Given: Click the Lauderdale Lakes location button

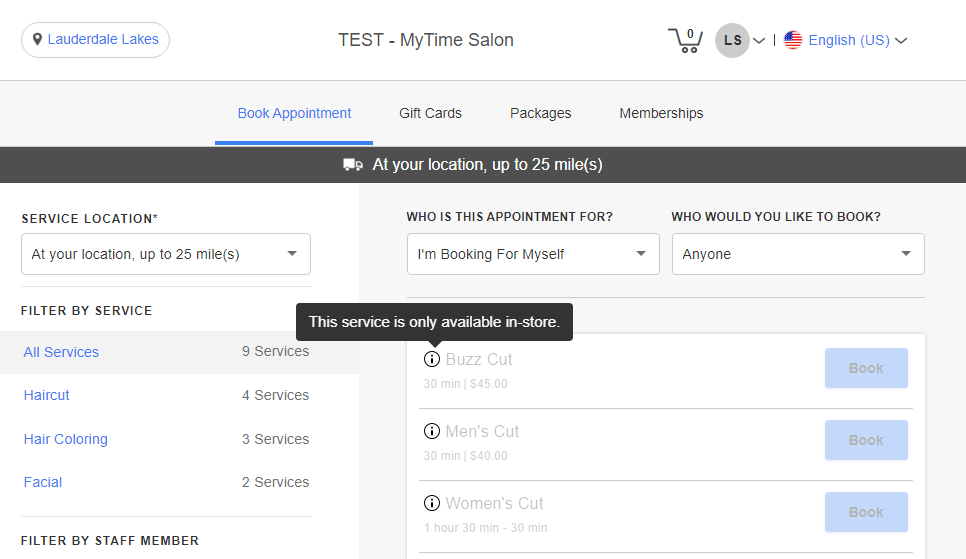Looking at the screenshot, I should 95,40.
